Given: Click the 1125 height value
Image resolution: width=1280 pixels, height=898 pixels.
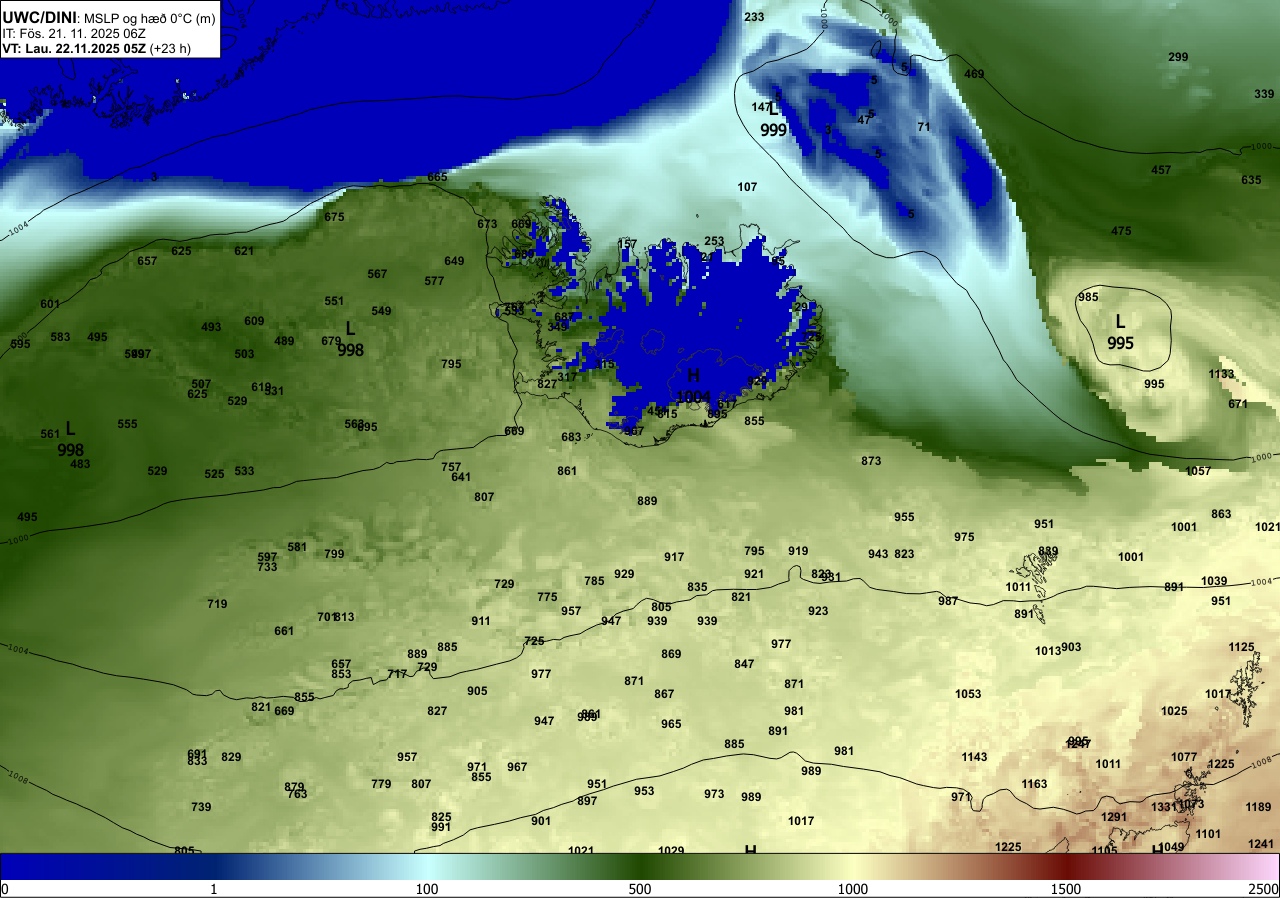Looking at the screenshot, I should click(1241, 647).
